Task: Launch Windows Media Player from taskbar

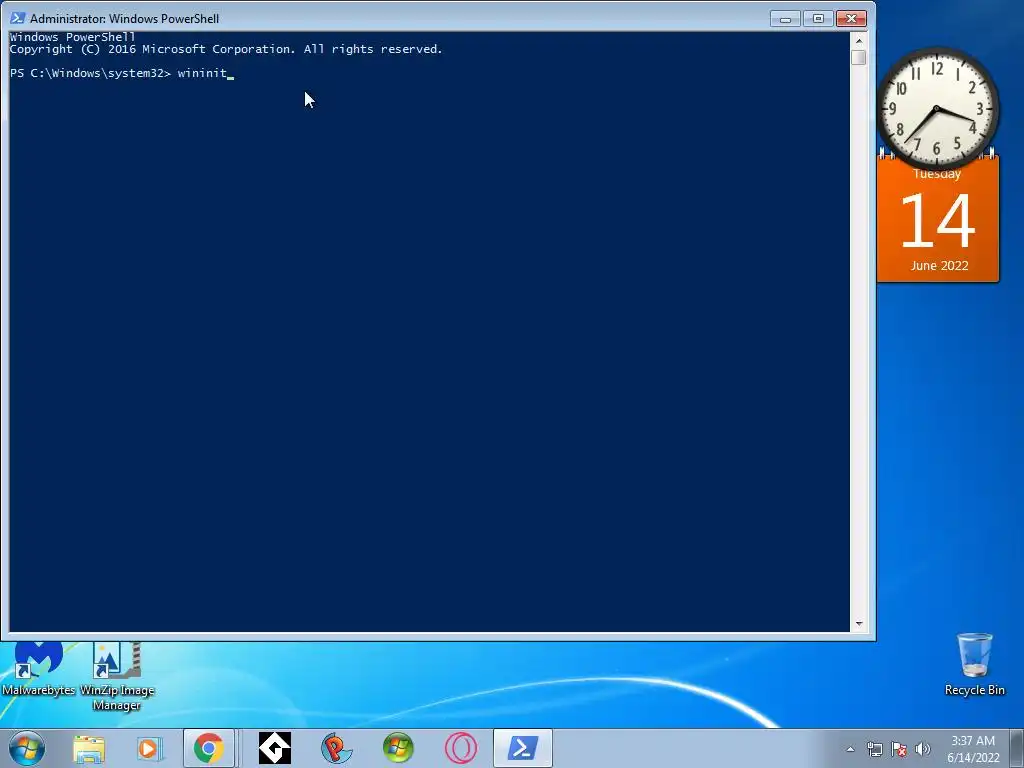Action: pyautogui.click(x=150, y=748)
